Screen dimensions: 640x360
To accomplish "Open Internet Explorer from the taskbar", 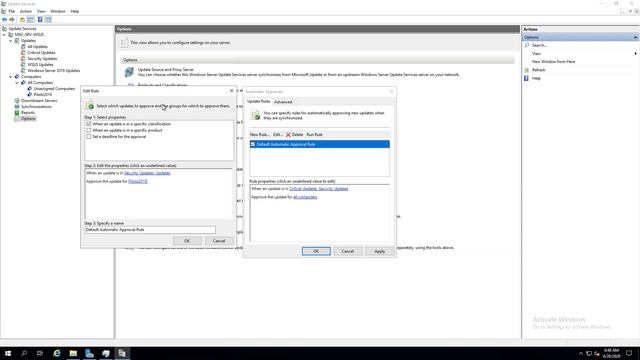I will (x=57, y=353).
